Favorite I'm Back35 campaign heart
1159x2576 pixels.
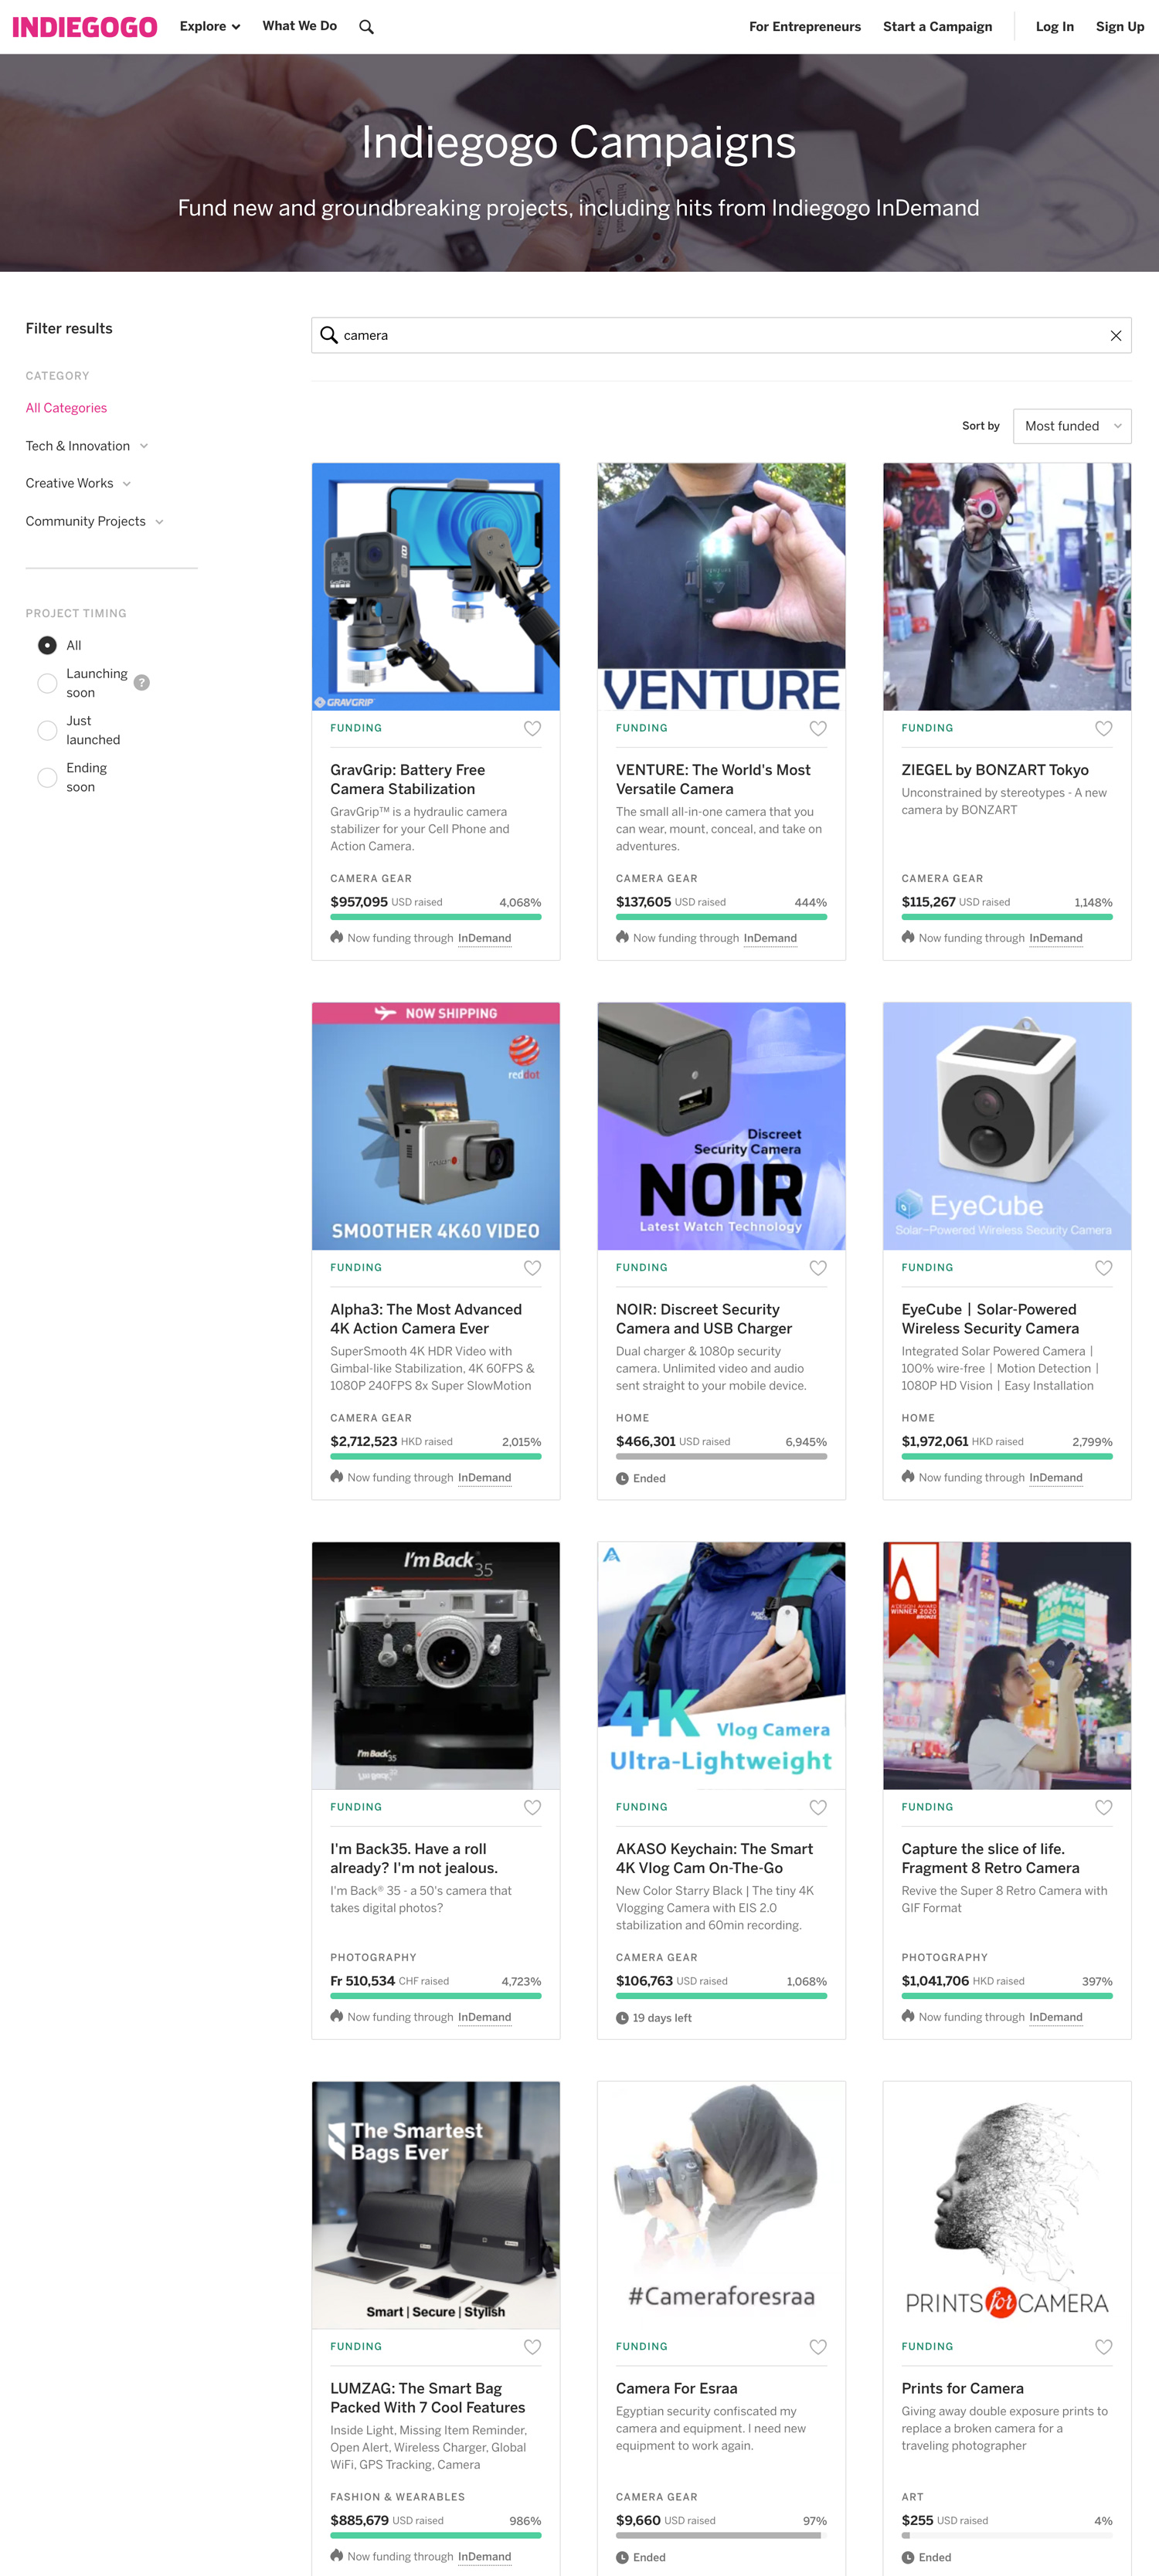(x=532, y=1808)
